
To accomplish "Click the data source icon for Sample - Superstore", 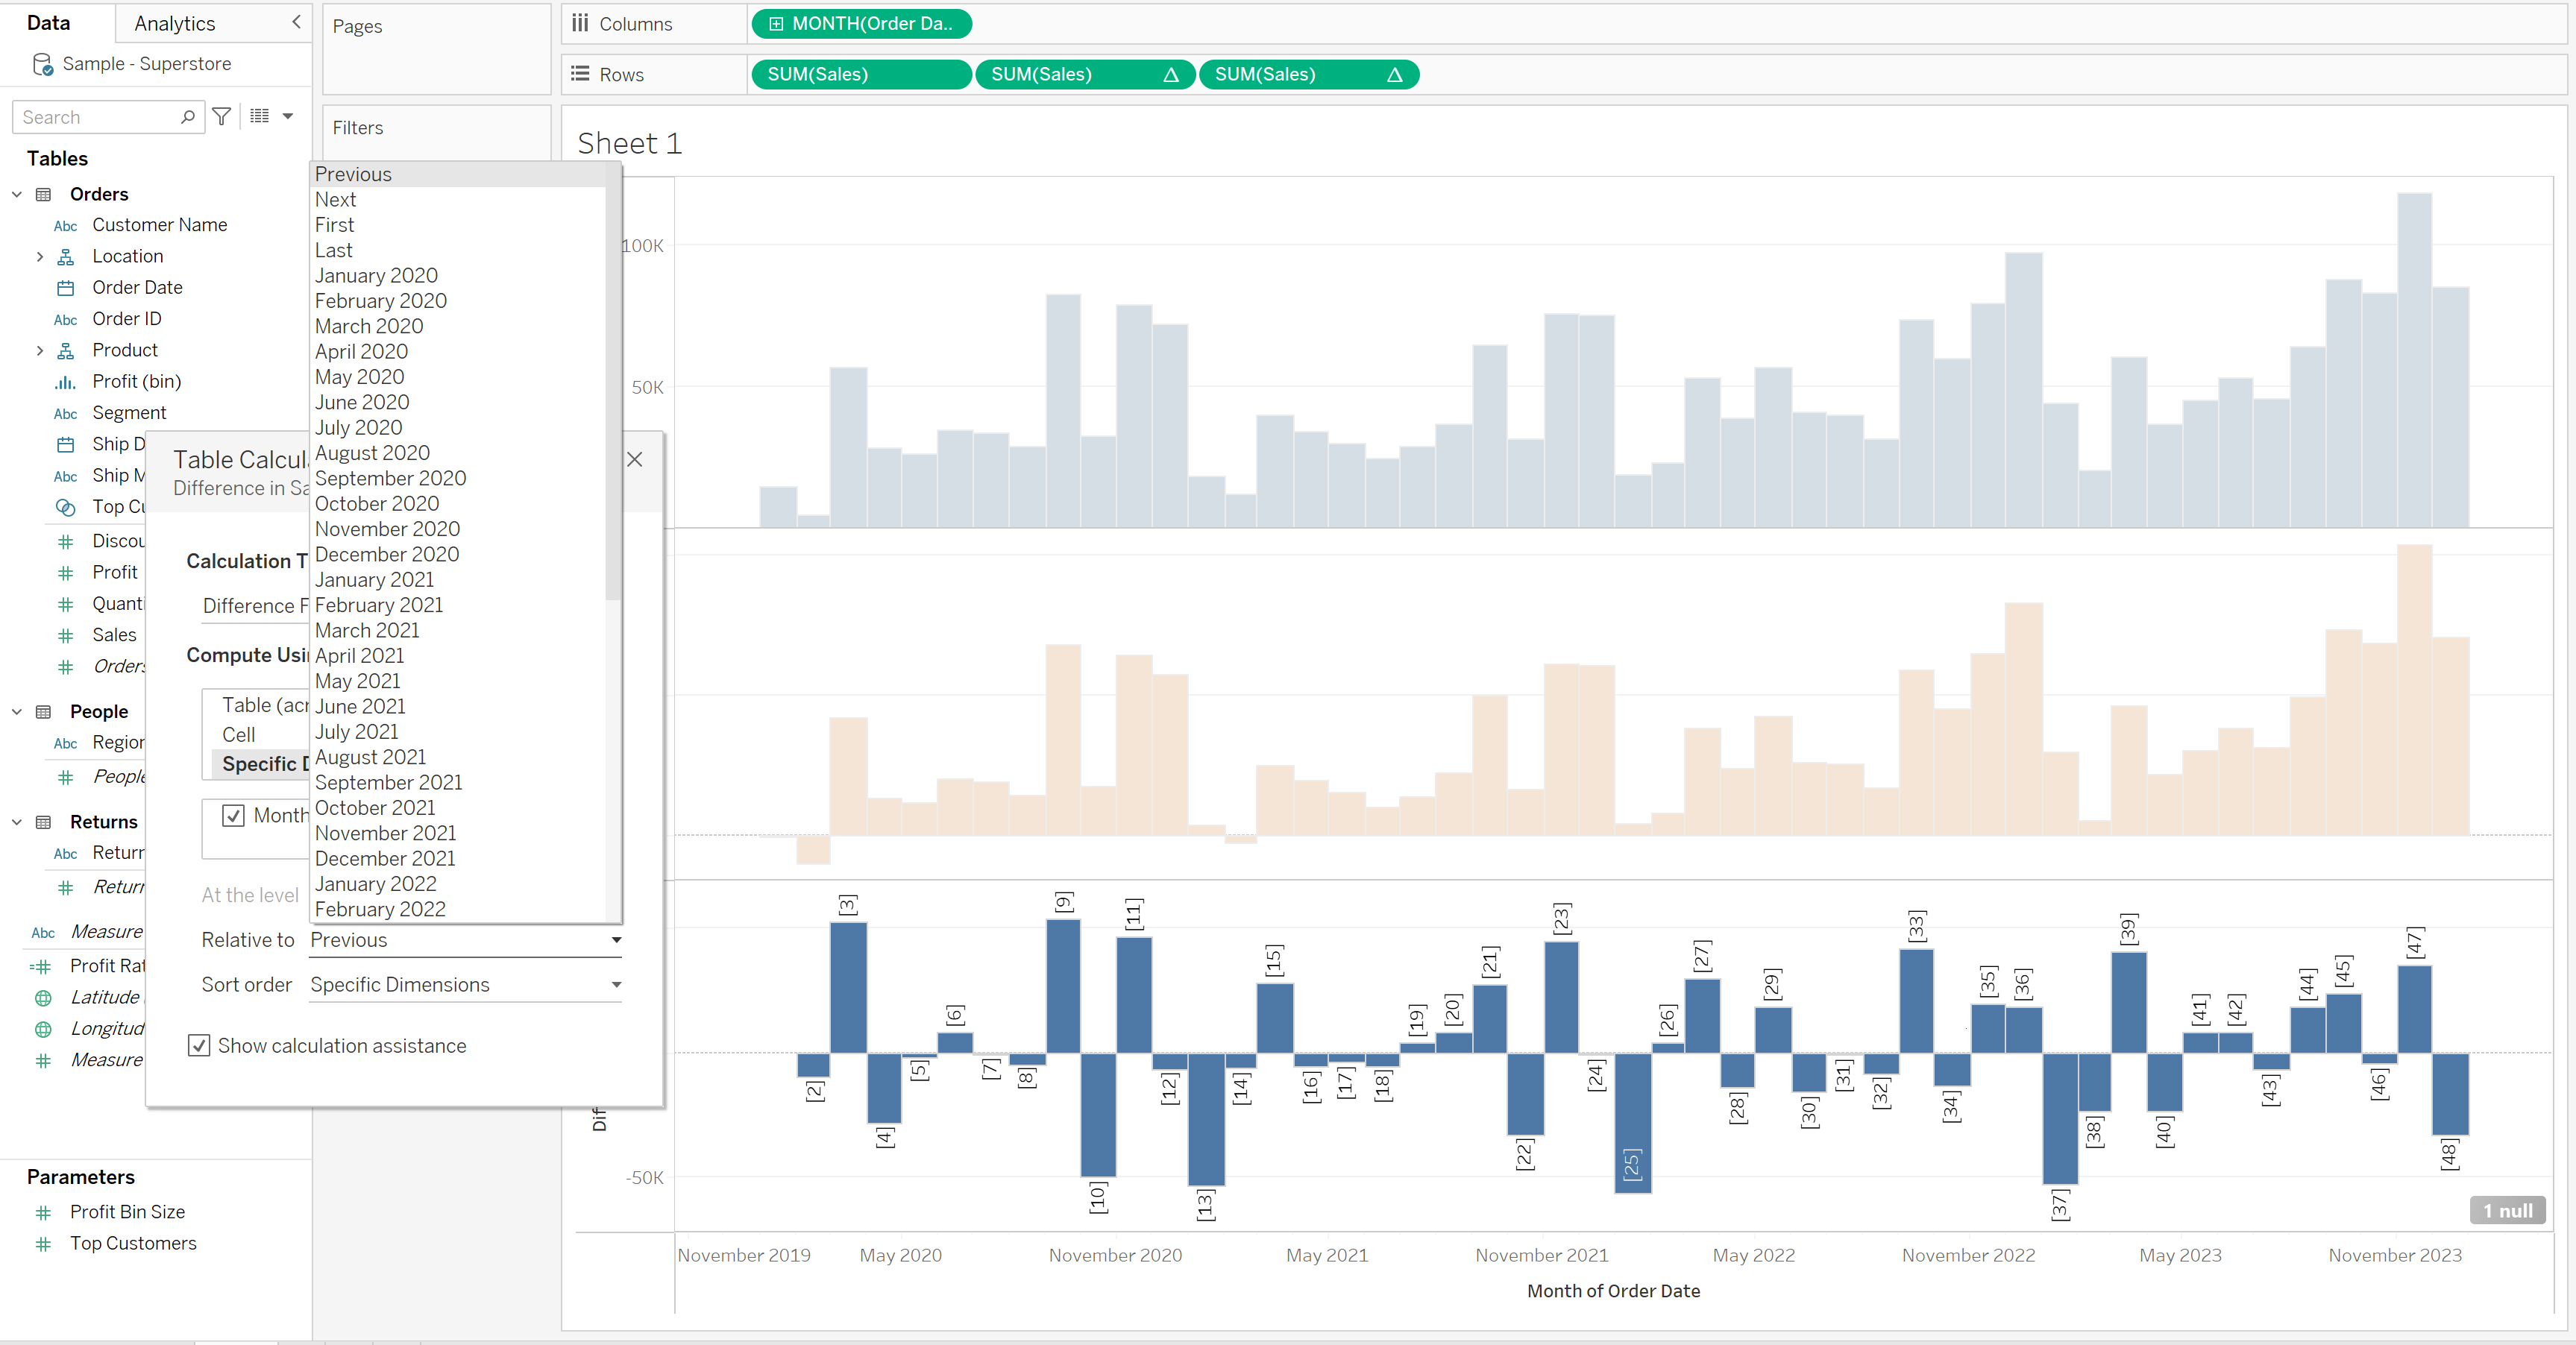I will click(x=42, y=64).
